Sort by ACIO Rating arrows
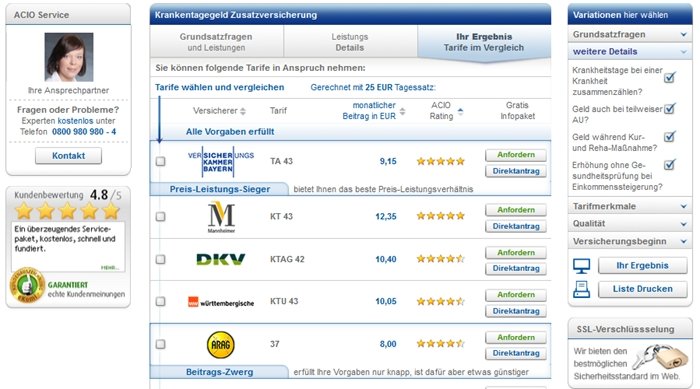 pyautogui.click(x=460, y=111)
